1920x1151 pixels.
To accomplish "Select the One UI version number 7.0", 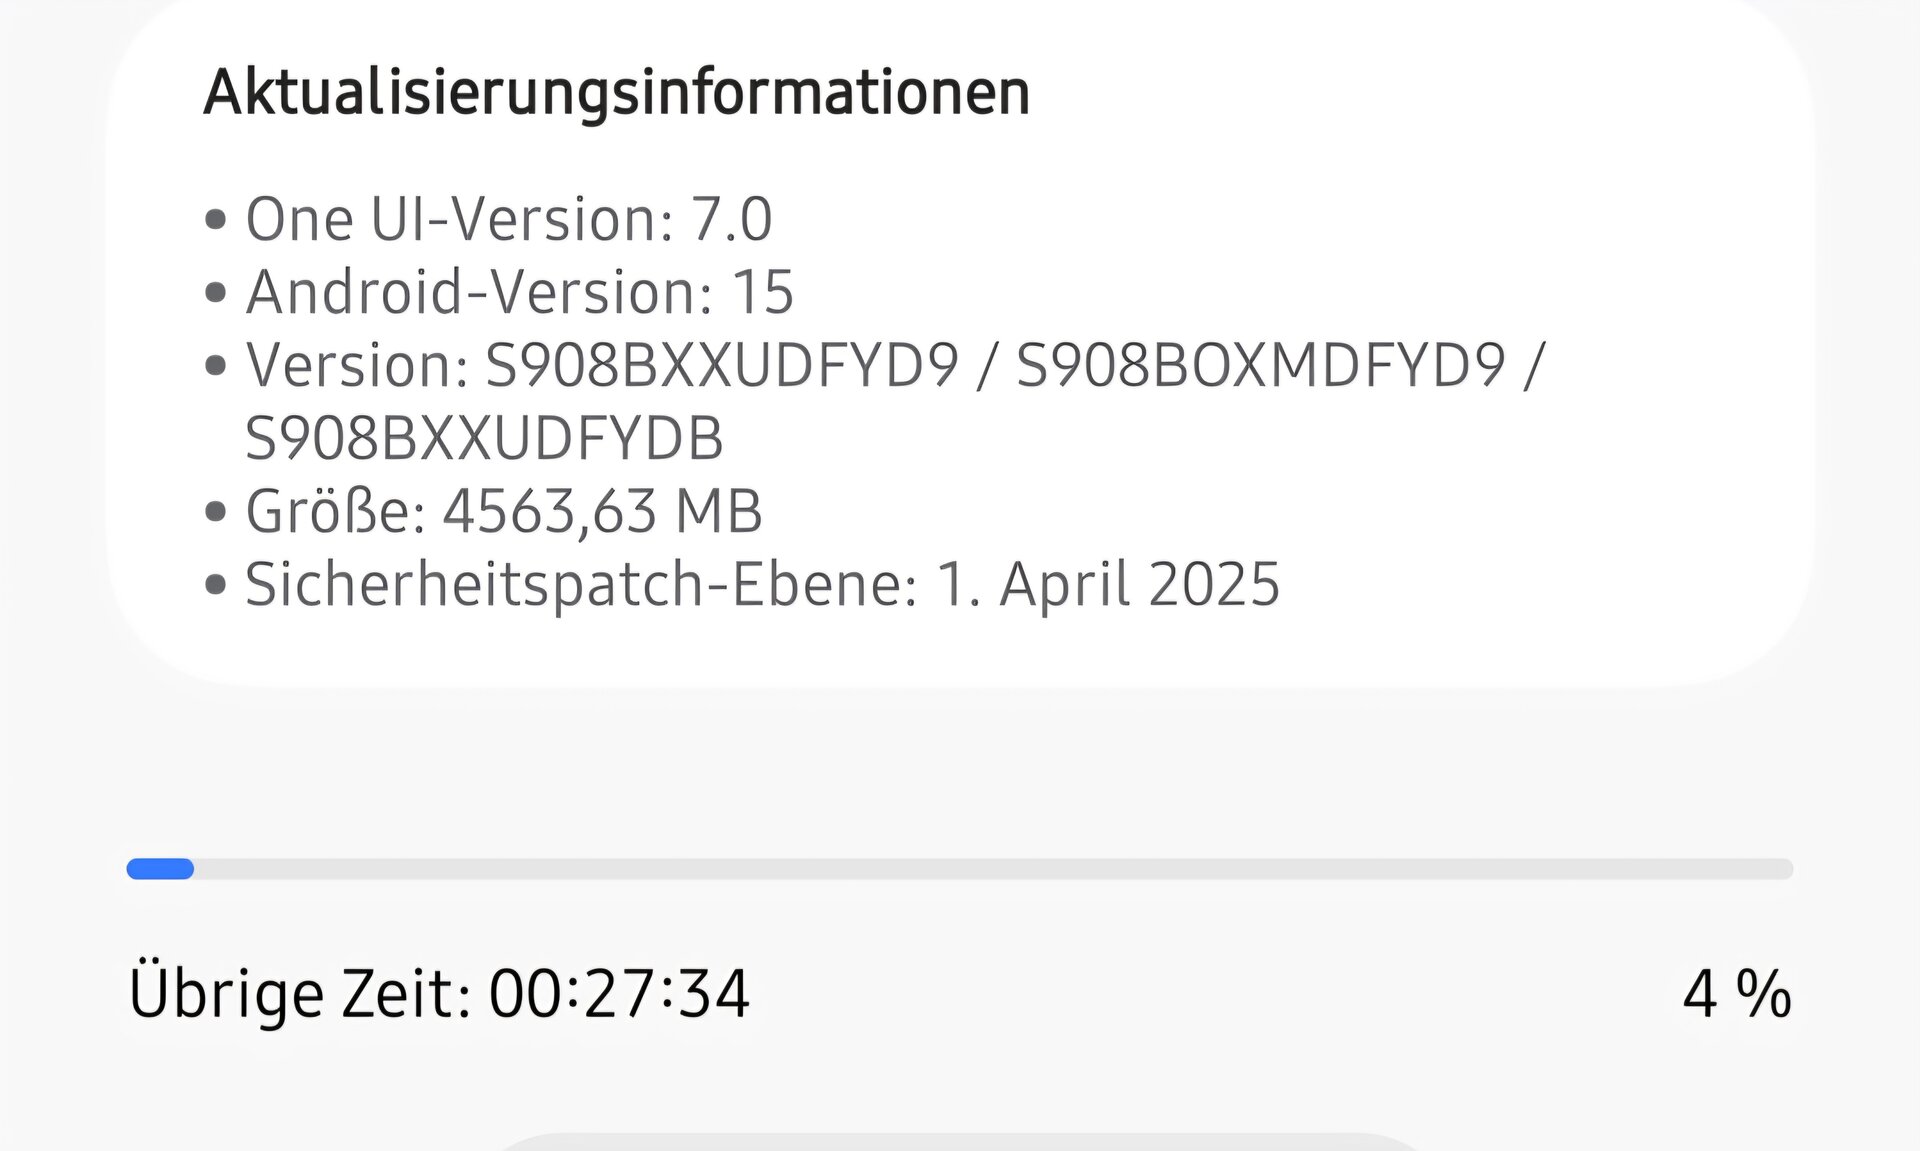I will [x=732, y=219].
